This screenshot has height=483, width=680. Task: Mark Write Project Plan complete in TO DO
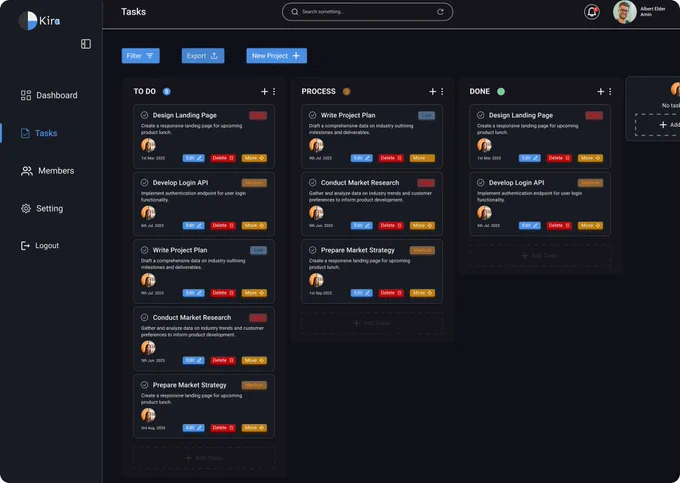(144, 250)
